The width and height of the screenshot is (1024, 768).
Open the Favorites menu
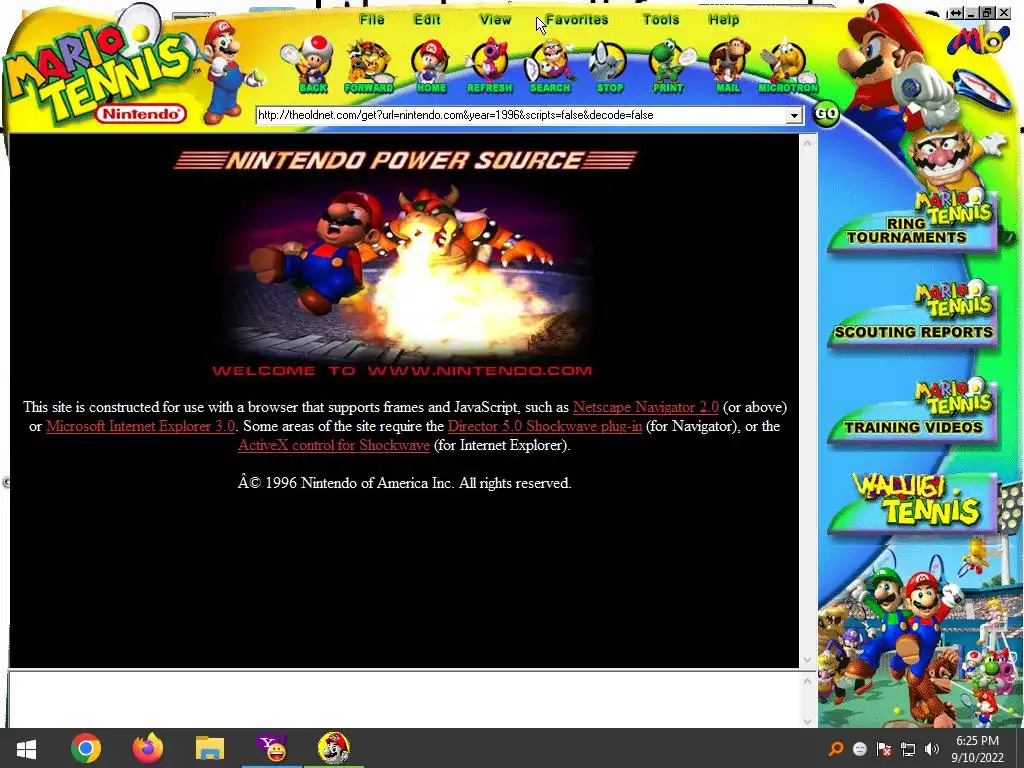click(x=577, y=20)
